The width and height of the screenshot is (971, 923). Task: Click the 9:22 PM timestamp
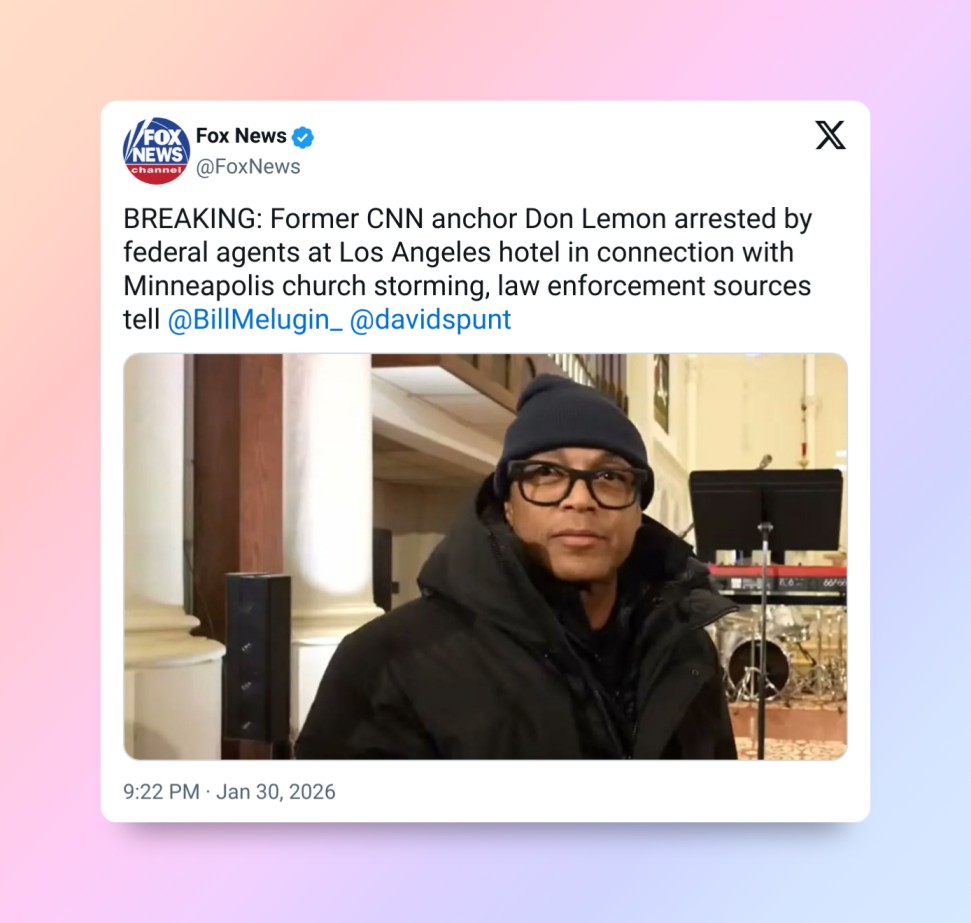click(161, 792)
